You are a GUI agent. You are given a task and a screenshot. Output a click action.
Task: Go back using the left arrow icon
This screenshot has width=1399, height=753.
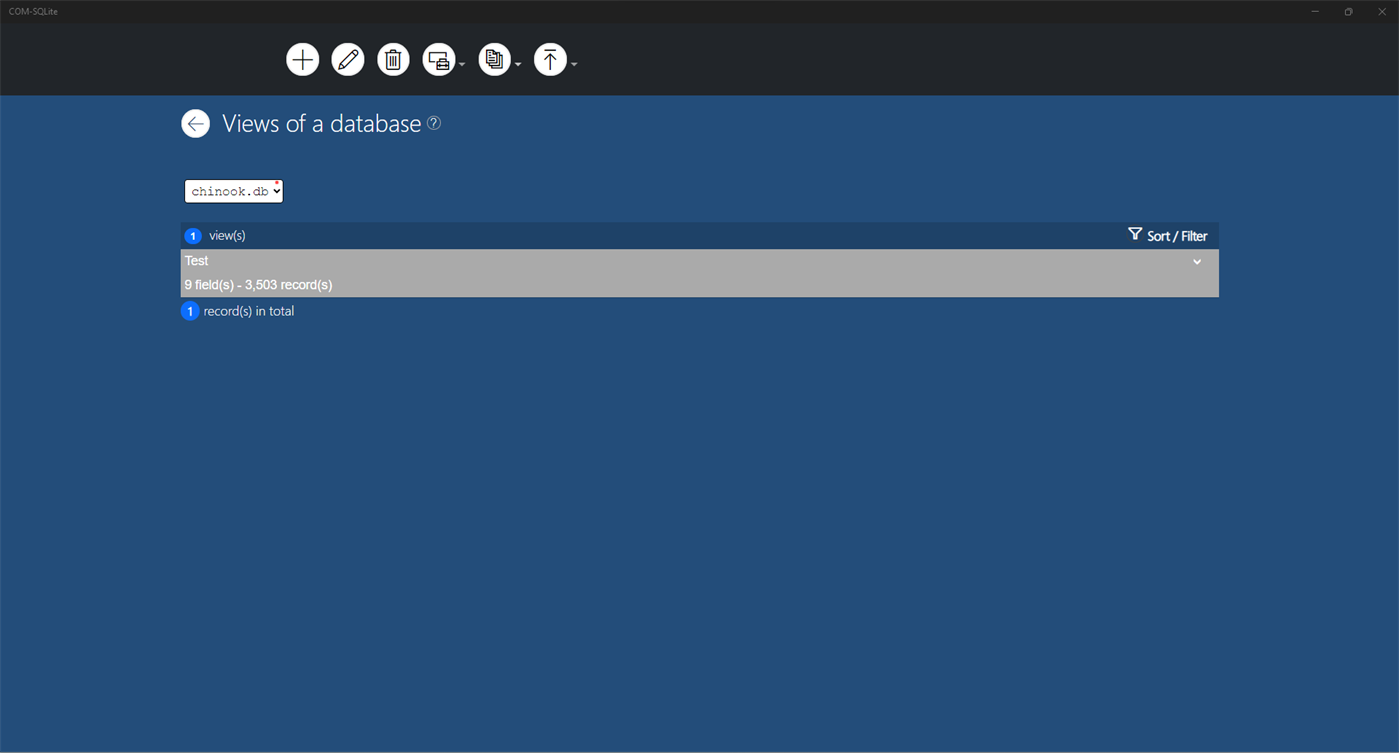(195, 124)
